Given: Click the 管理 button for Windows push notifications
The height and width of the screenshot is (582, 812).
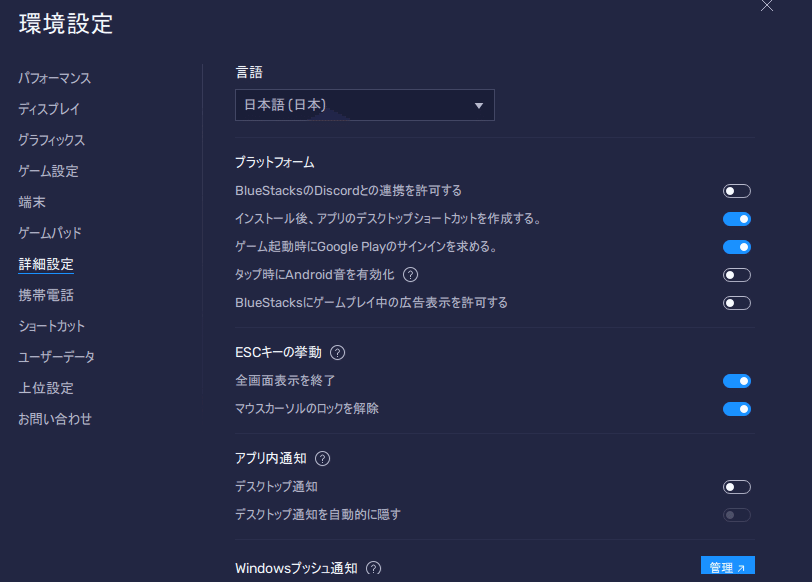Looking at the screenshot, I should coord(728,567).
